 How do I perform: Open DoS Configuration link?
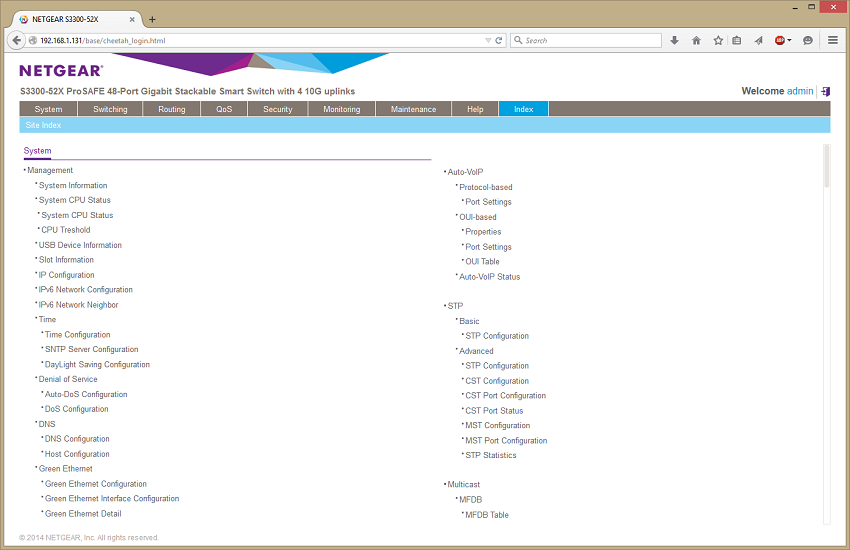tap(76, 409)
